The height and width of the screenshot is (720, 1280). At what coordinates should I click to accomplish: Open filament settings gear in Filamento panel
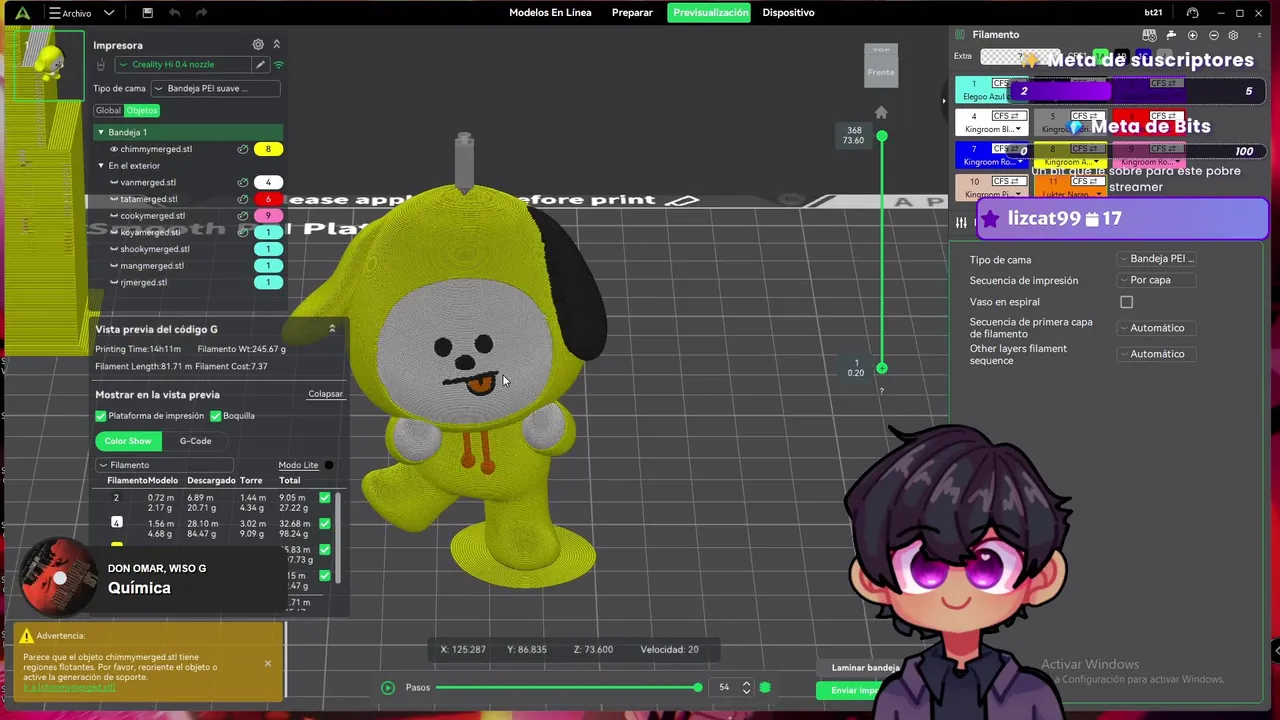coord(1233,35)
